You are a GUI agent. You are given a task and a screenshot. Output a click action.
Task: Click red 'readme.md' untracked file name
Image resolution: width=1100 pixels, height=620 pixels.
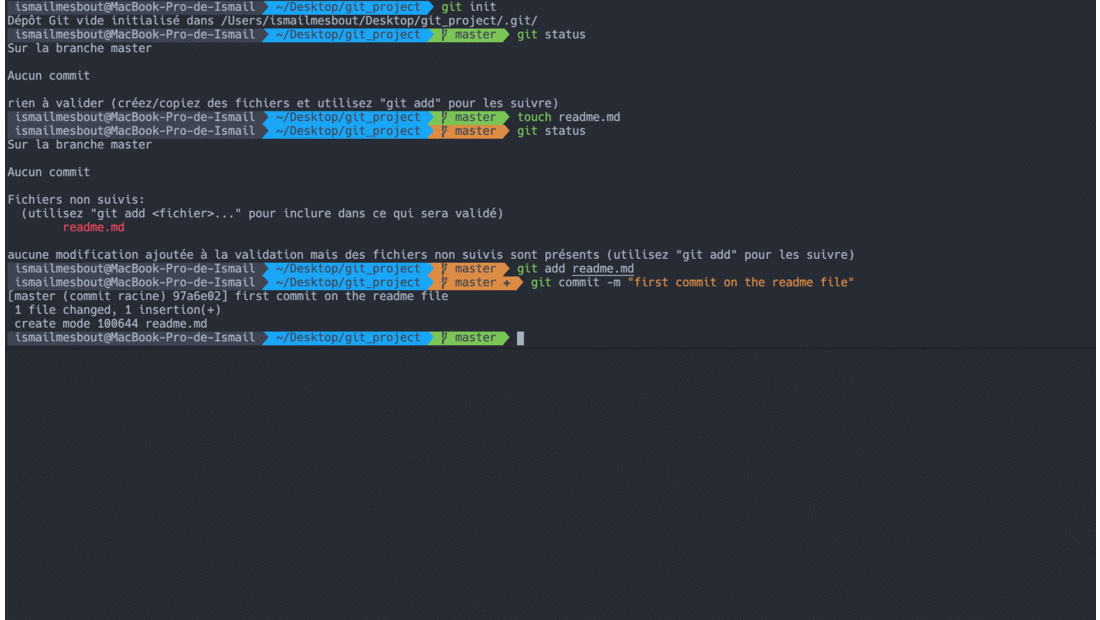(93, 227)
